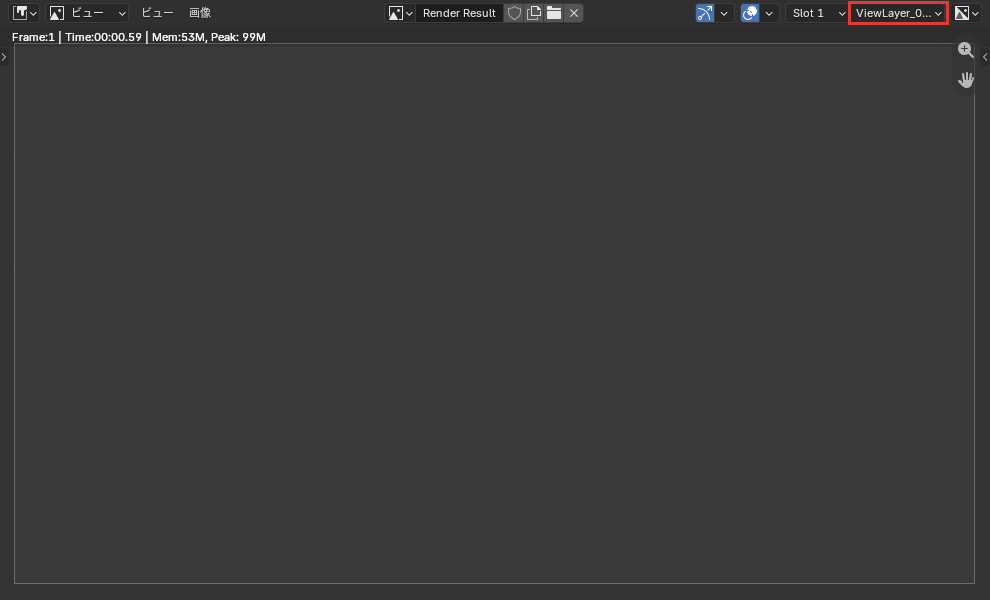Click the zoom magnifier gizmo
The image size is (990, 600).
(965, 50)
